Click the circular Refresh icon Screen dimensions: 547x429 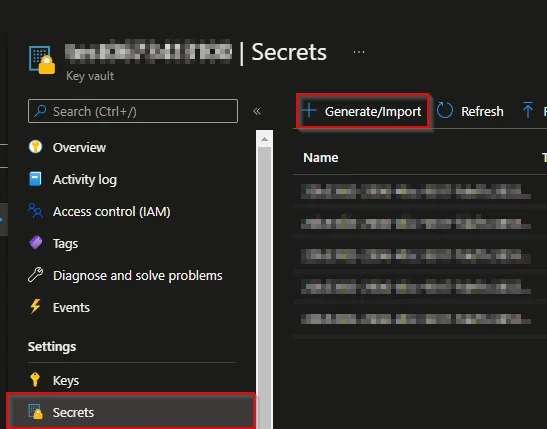(x=444, y=111)
